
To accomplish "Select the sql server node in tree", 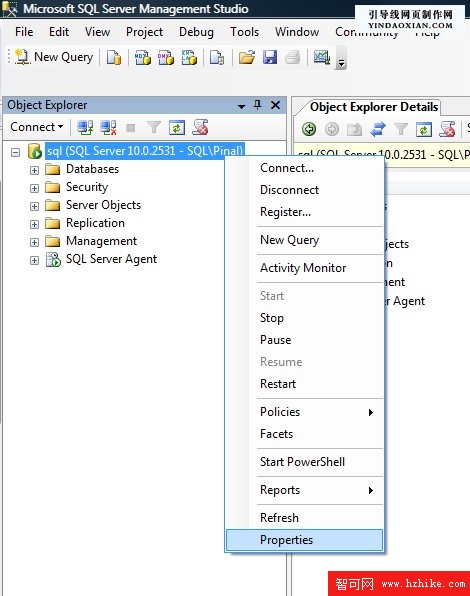I will pyautogui.click(x=145, y=151).
